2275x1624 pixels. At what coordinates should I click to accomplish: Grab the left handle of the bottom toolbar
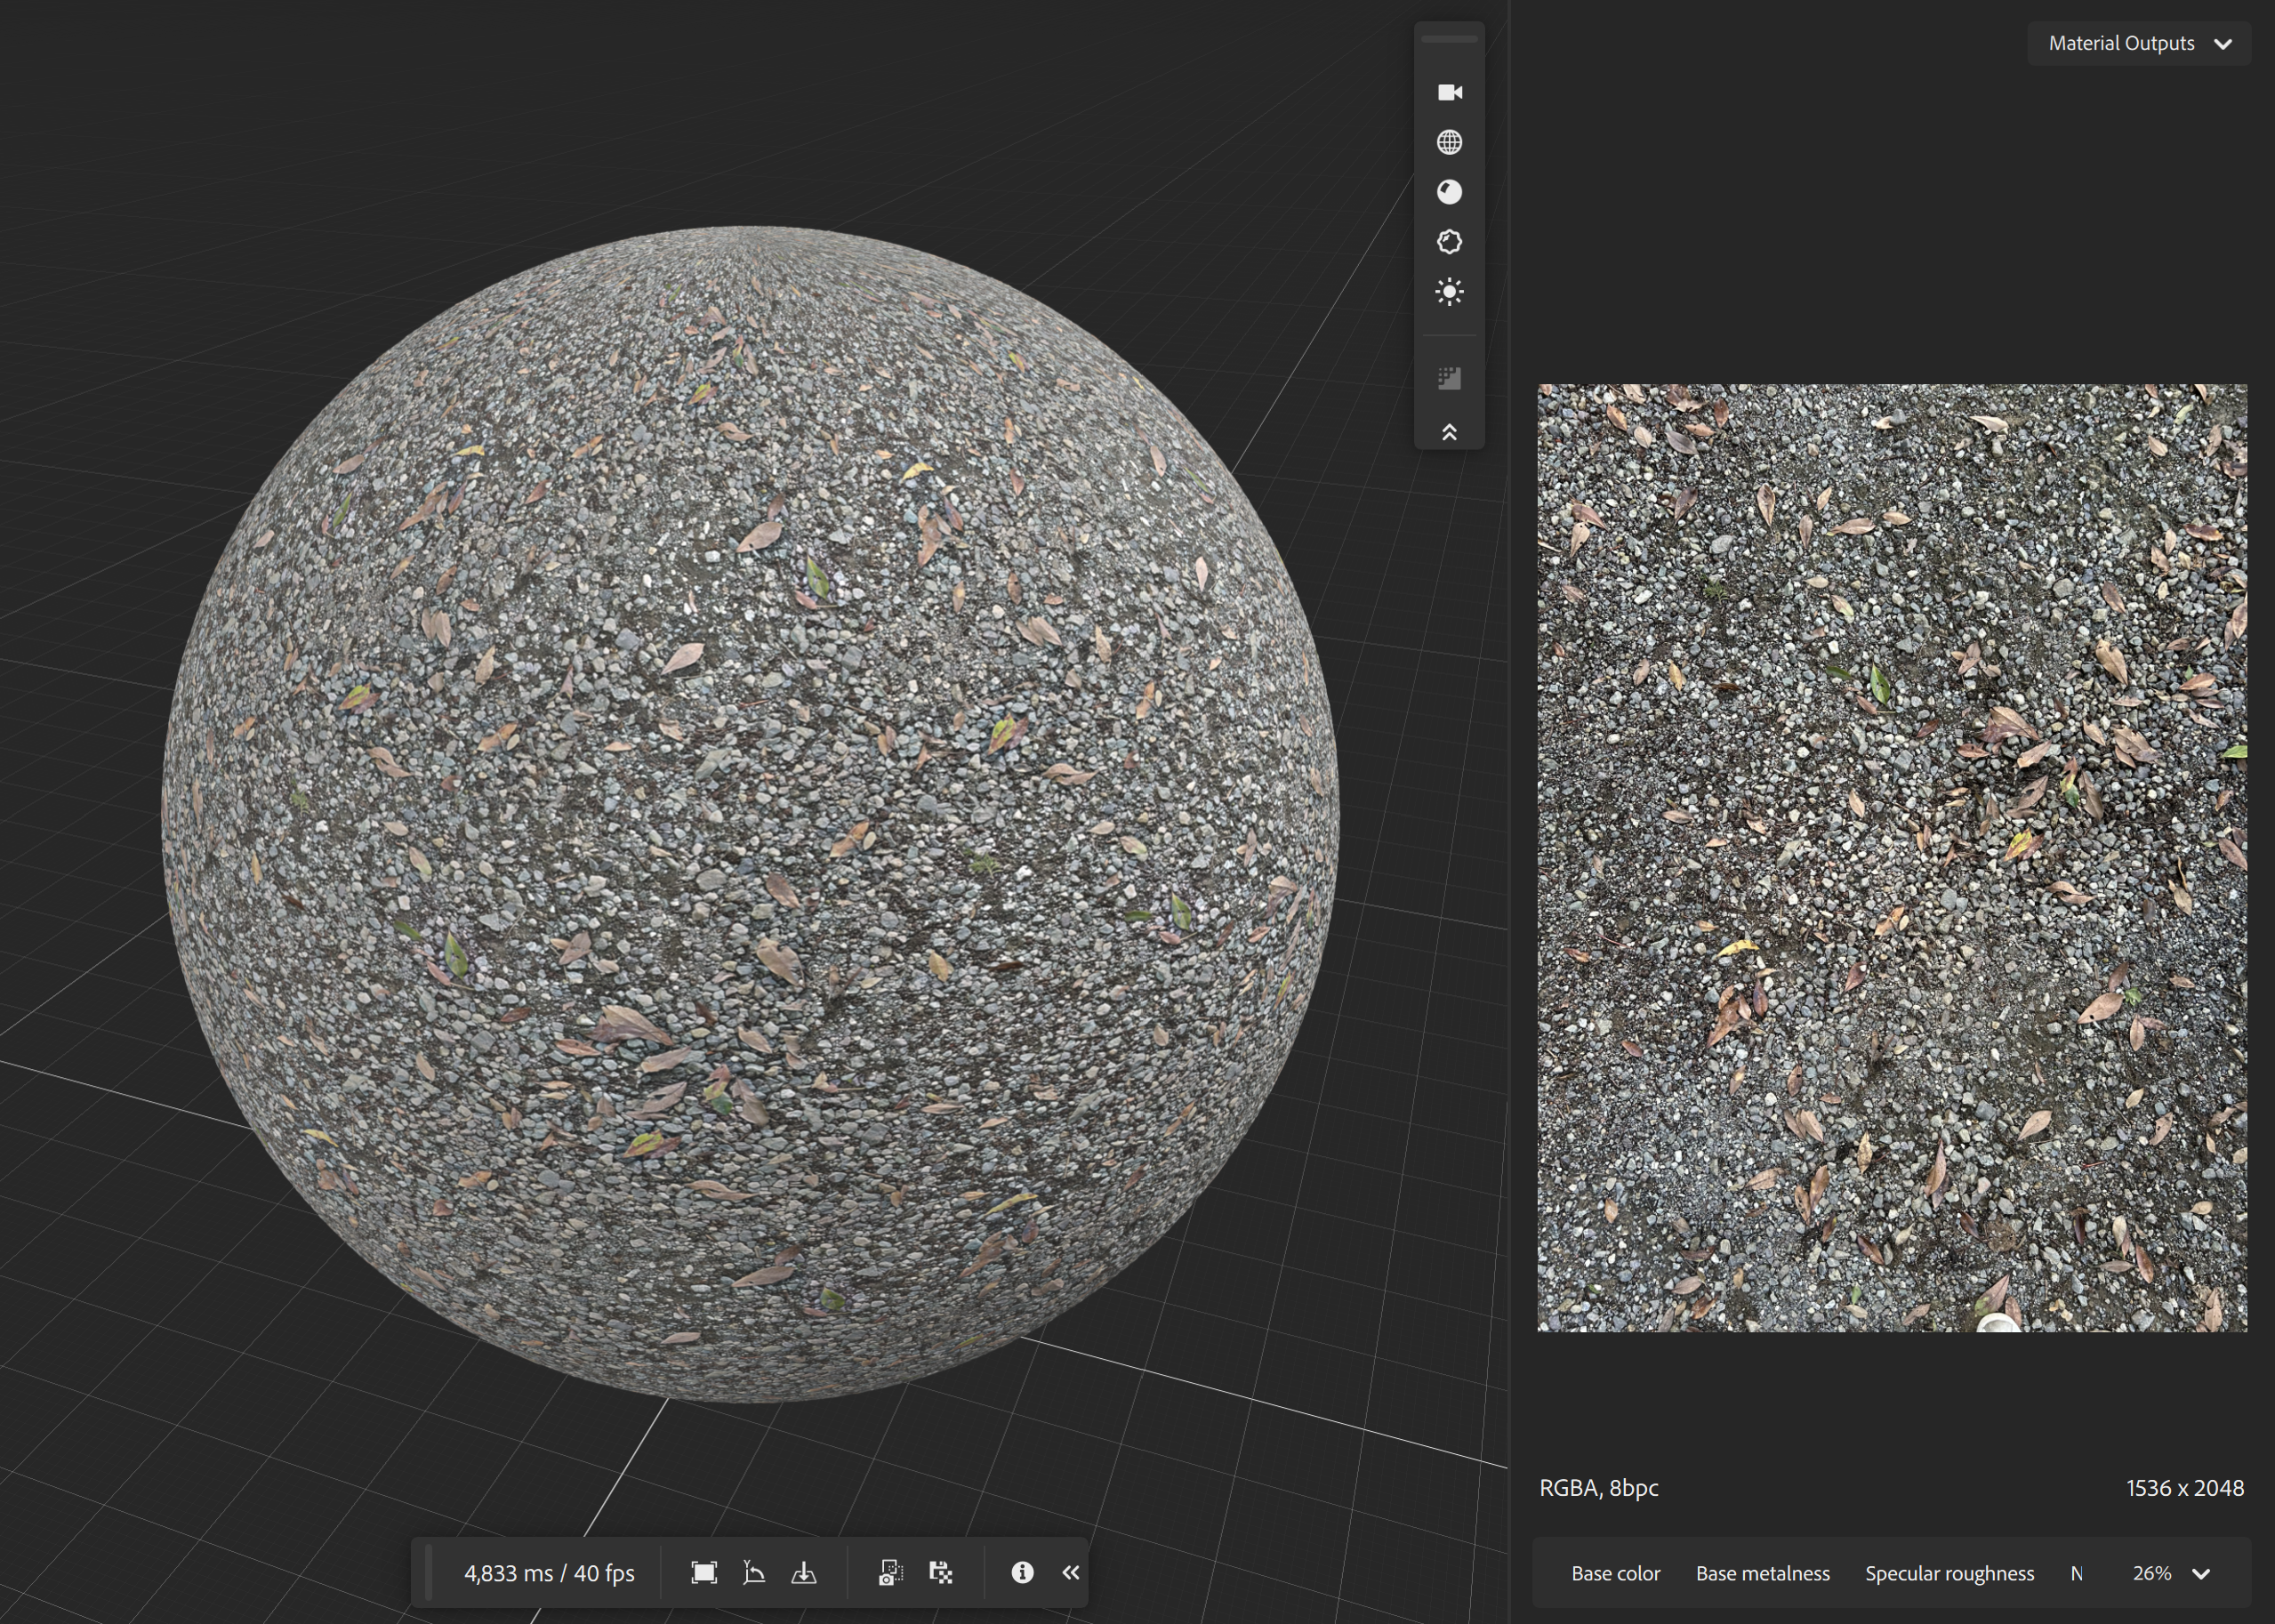(x=429, y=1573)
